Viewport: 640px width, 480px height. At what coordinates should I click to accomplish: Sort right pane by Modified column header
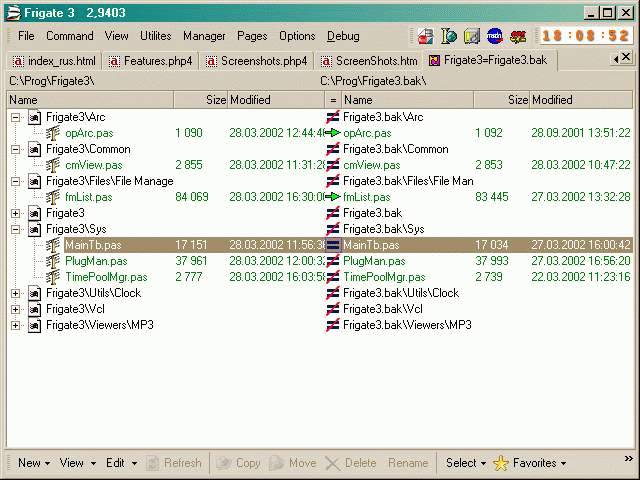pos(581,100)
